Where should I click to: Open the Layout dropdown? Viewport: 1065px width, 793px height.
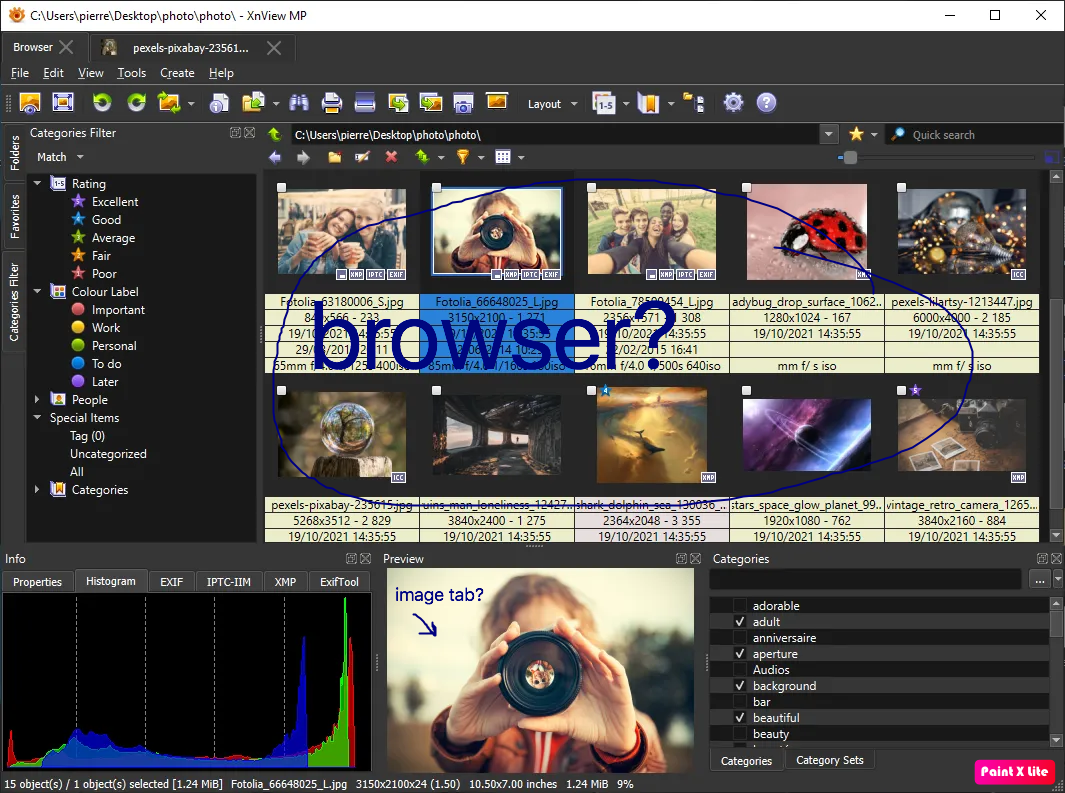click(552, 104)
